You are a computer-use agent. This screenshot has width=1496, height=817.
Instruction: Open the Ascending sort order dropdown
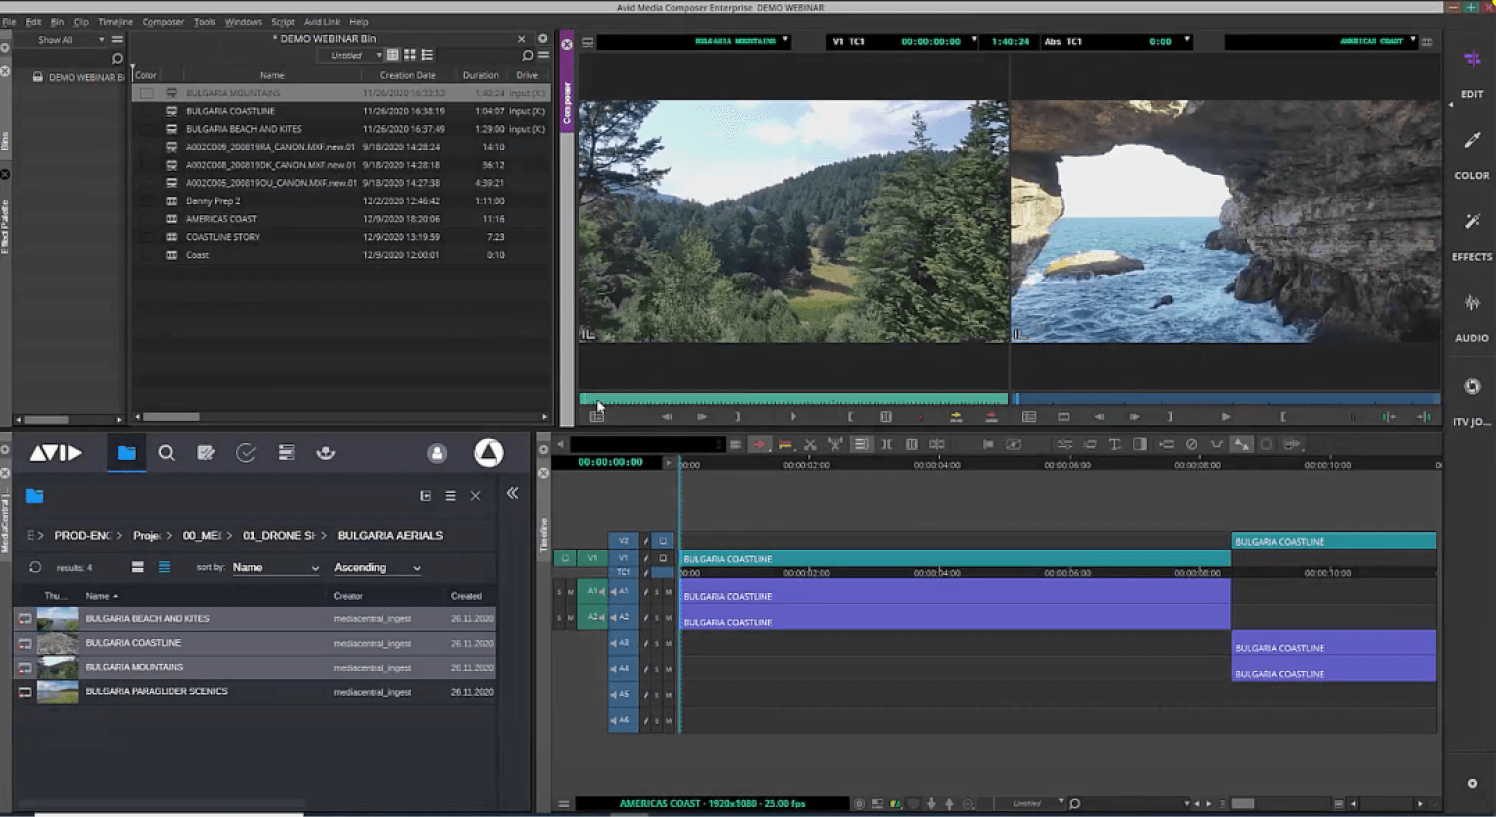[x=377, y=567]
